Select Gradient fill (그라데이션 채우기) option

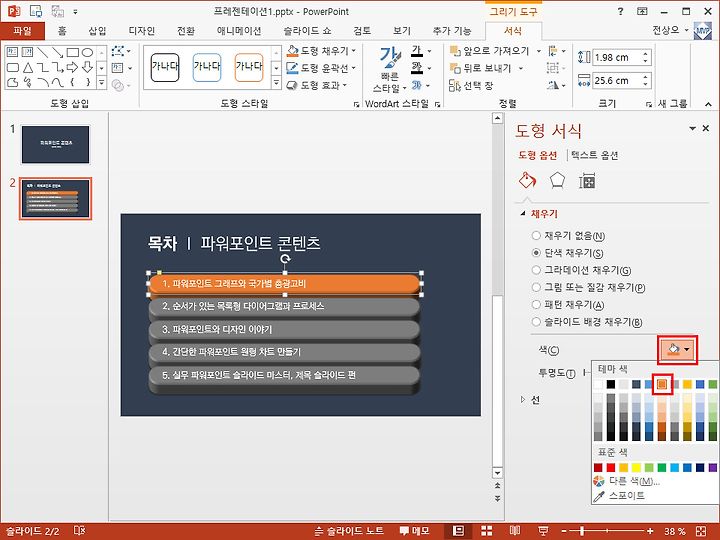click(536, 270)
